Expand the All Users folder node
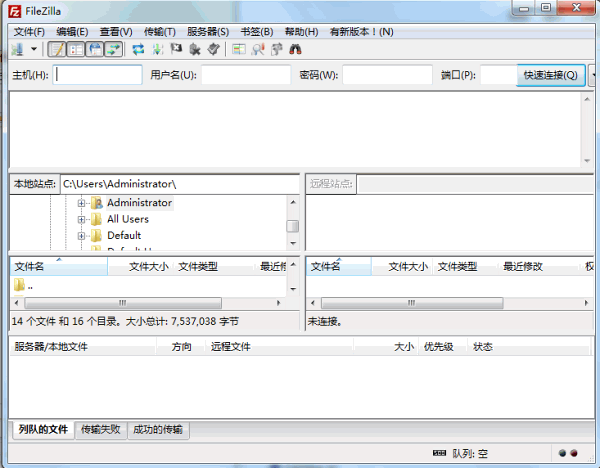The height and width of the screenshot is (468, 600). pos(81,219)
